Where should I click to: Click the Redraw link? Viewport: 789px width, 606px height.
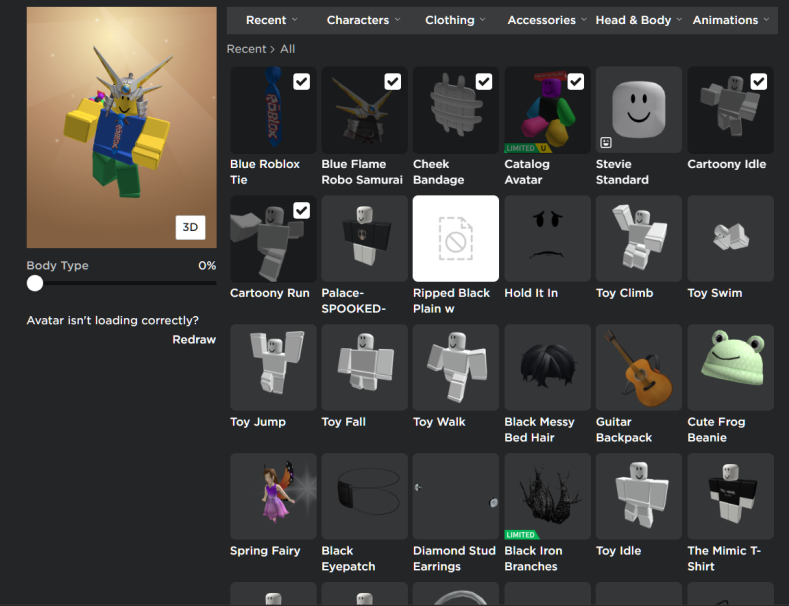coord(194,340)
